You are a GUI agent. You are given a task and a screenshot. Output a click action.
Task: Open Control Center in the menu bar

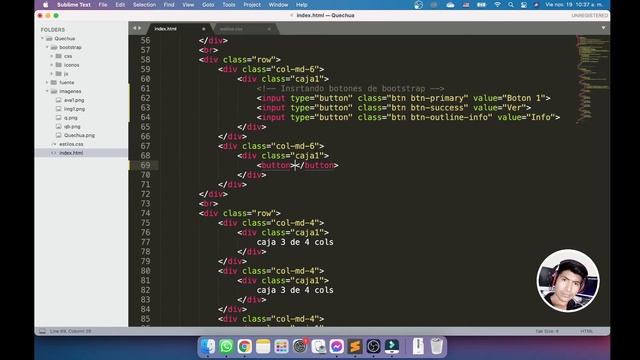[524, 5]
